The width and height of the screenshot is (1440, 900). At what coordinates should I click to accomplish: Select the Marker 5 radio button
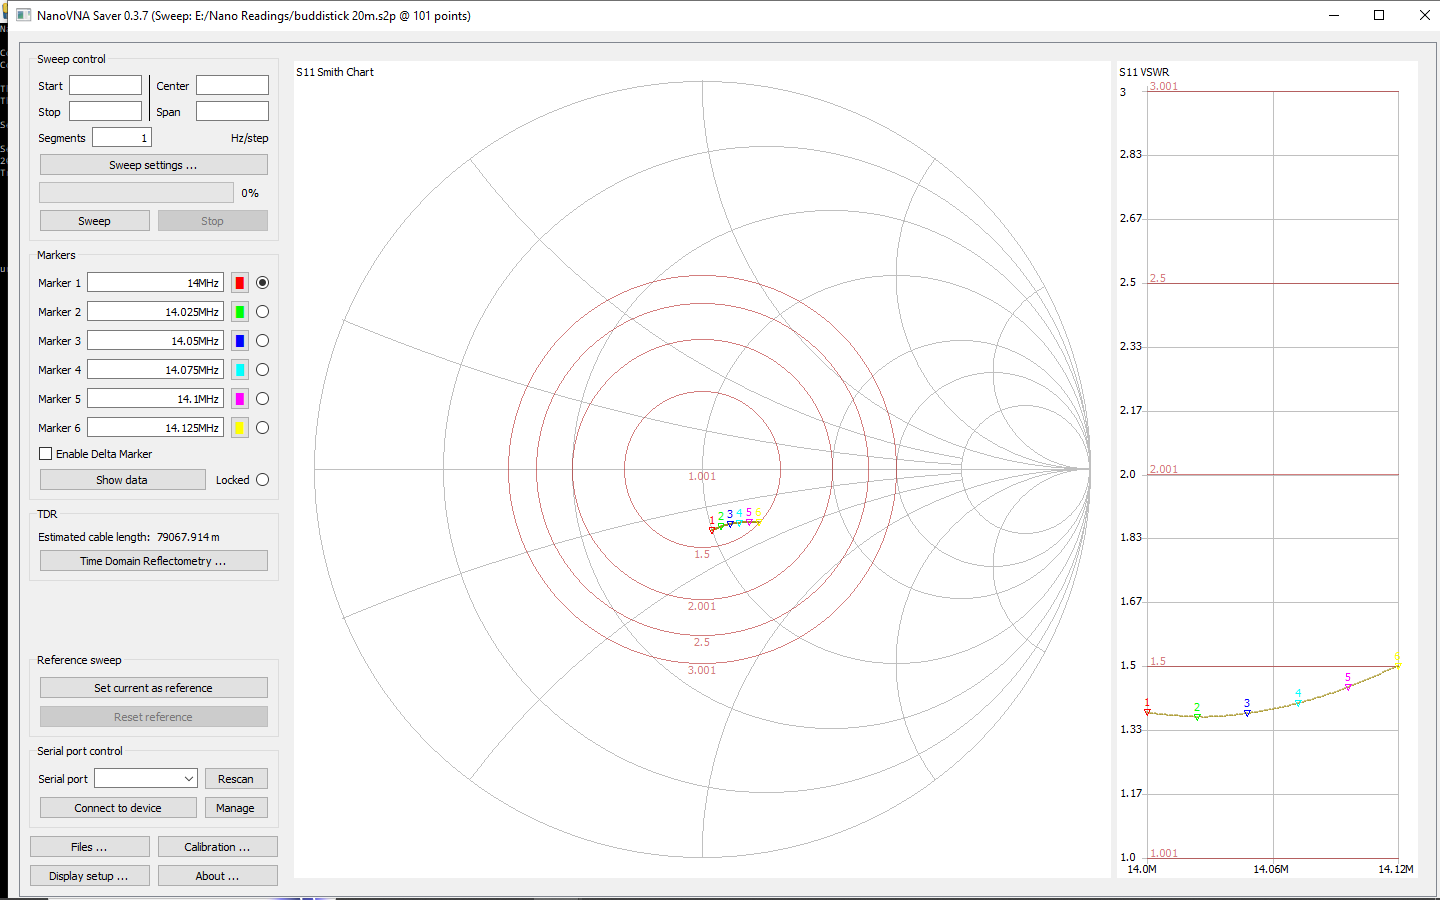tap(262, 399)
